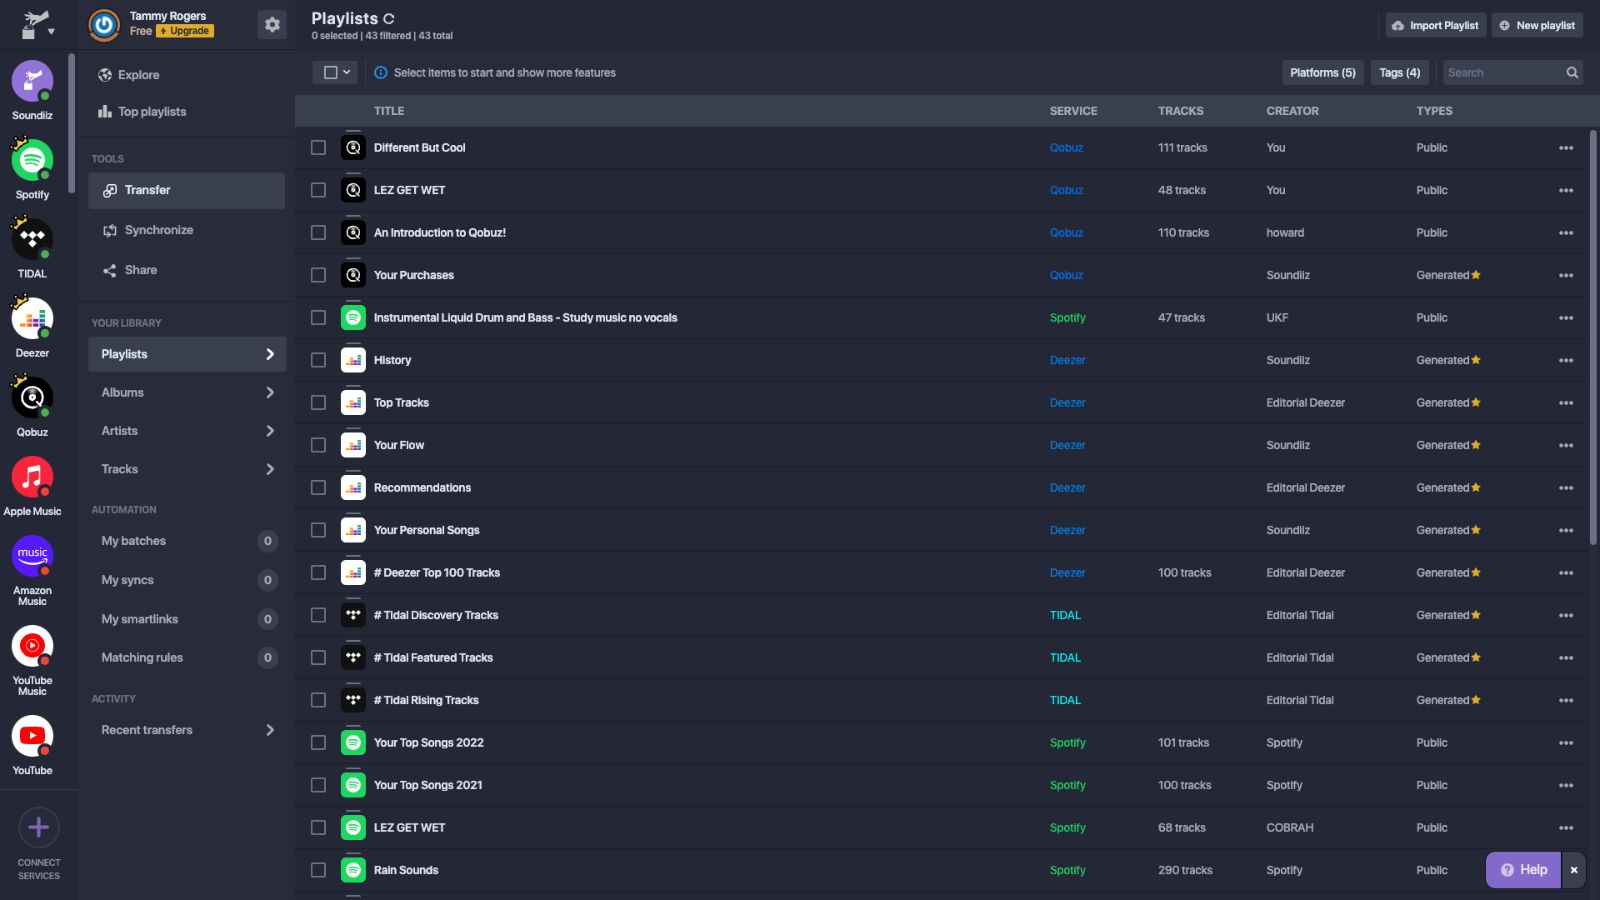The height and width of the screenshot is (900, 1600).
Task: Click the Import Playlist button
Action: pos(1434,25)
